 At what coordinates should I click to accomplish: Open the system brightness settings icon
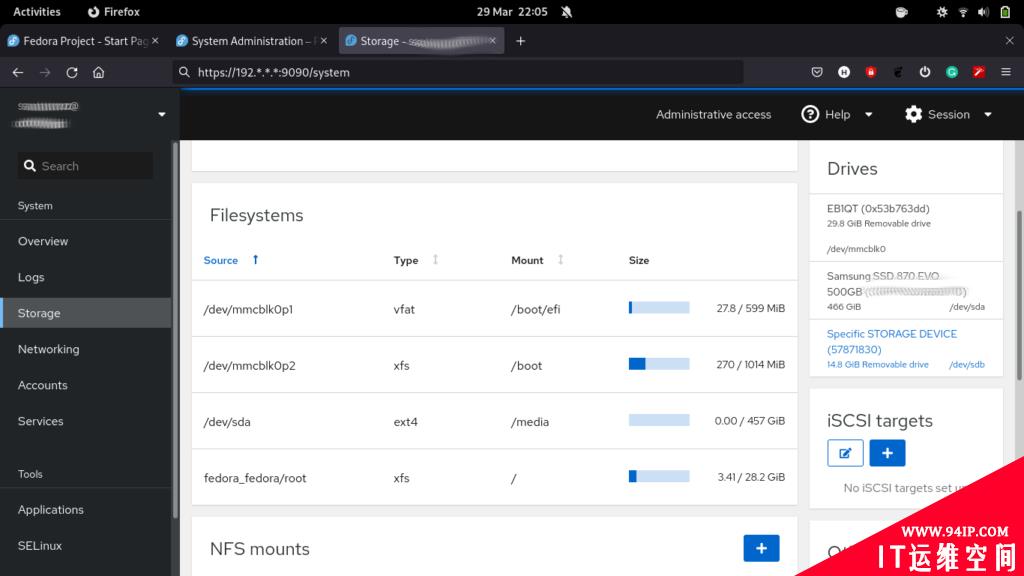[x=942, y=12]
